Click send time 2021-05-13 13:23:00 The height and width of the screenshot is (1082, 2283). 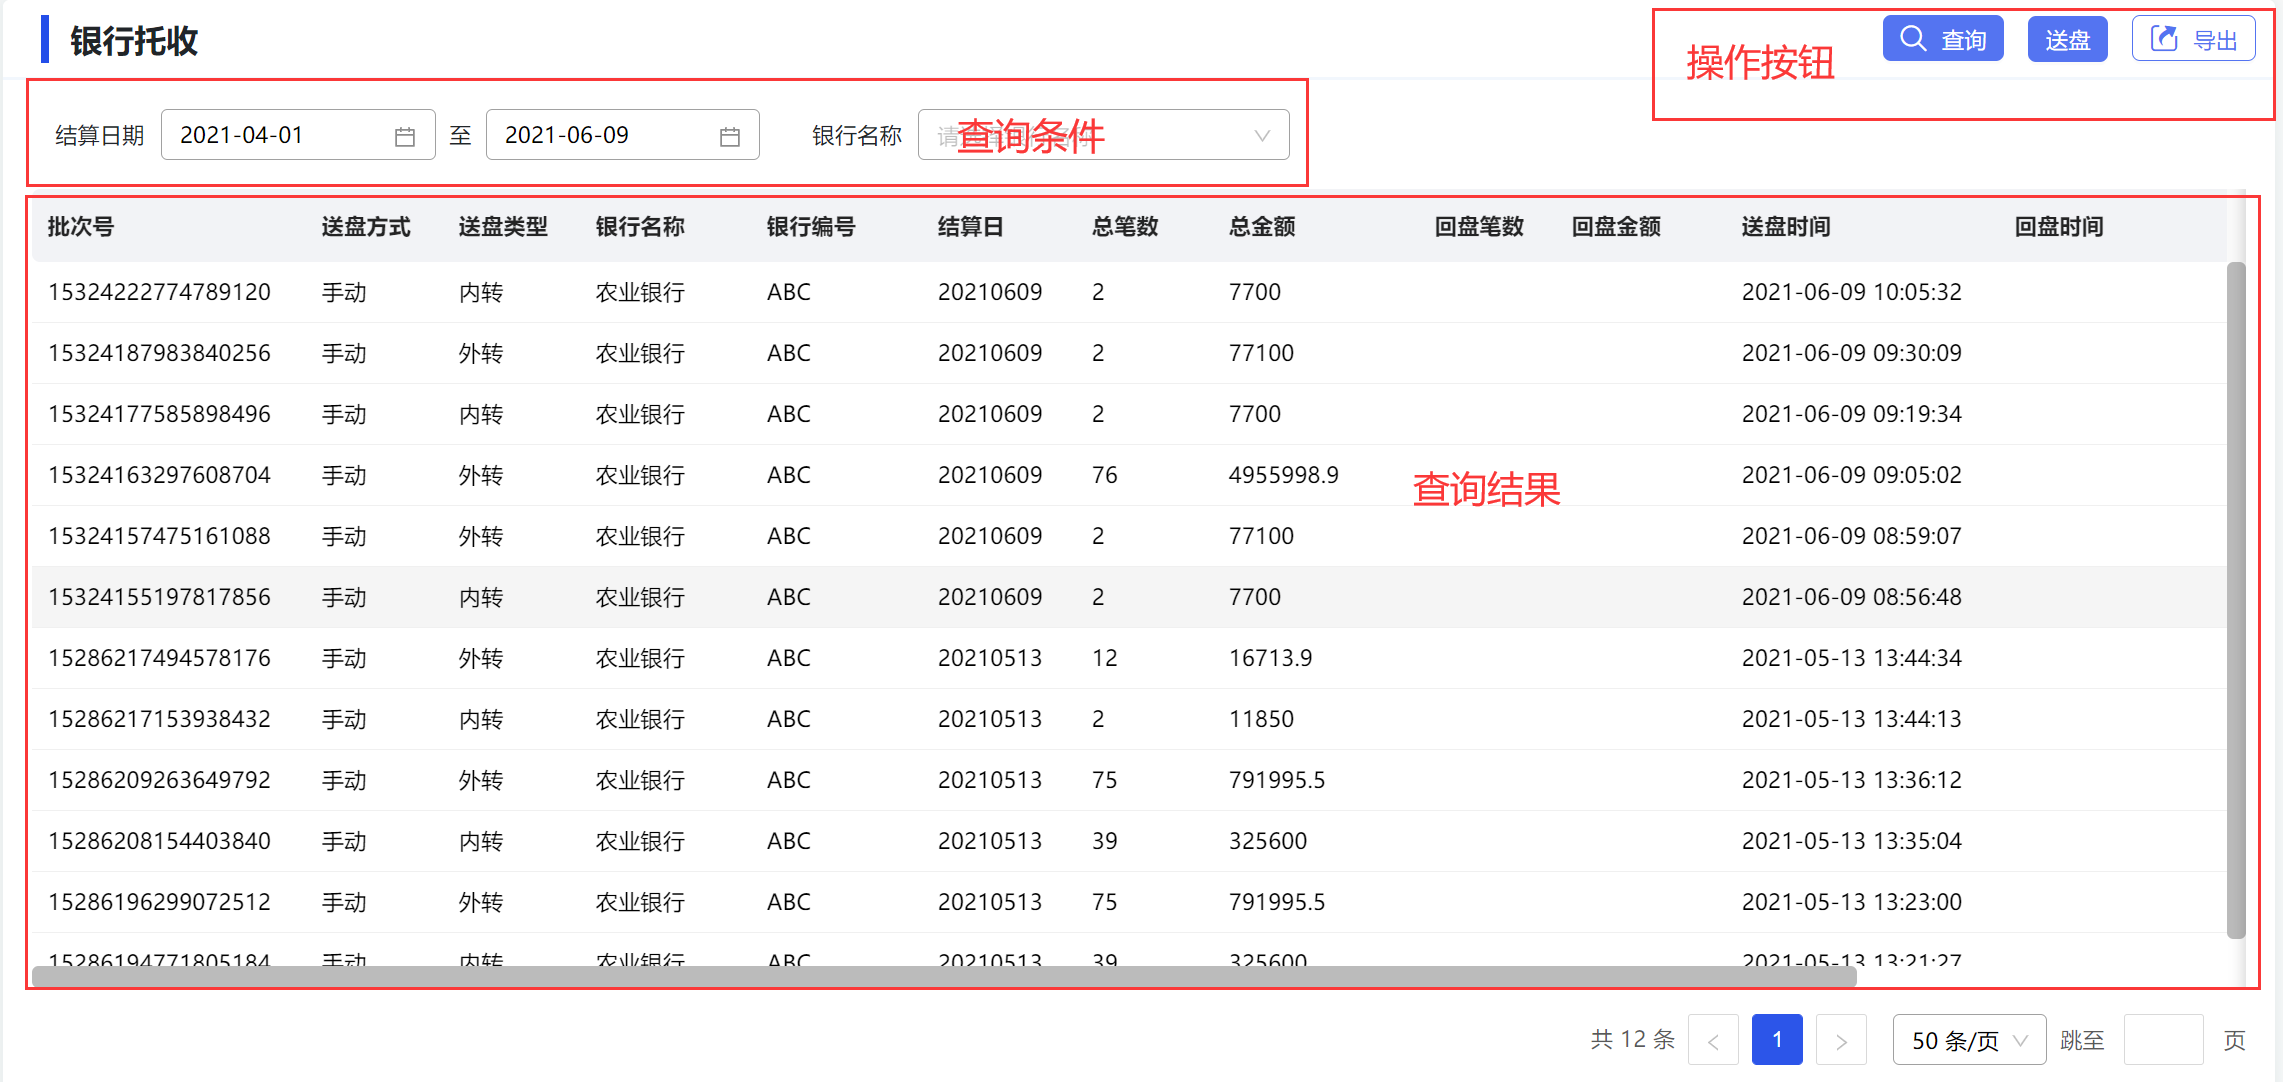point(1852,902)
